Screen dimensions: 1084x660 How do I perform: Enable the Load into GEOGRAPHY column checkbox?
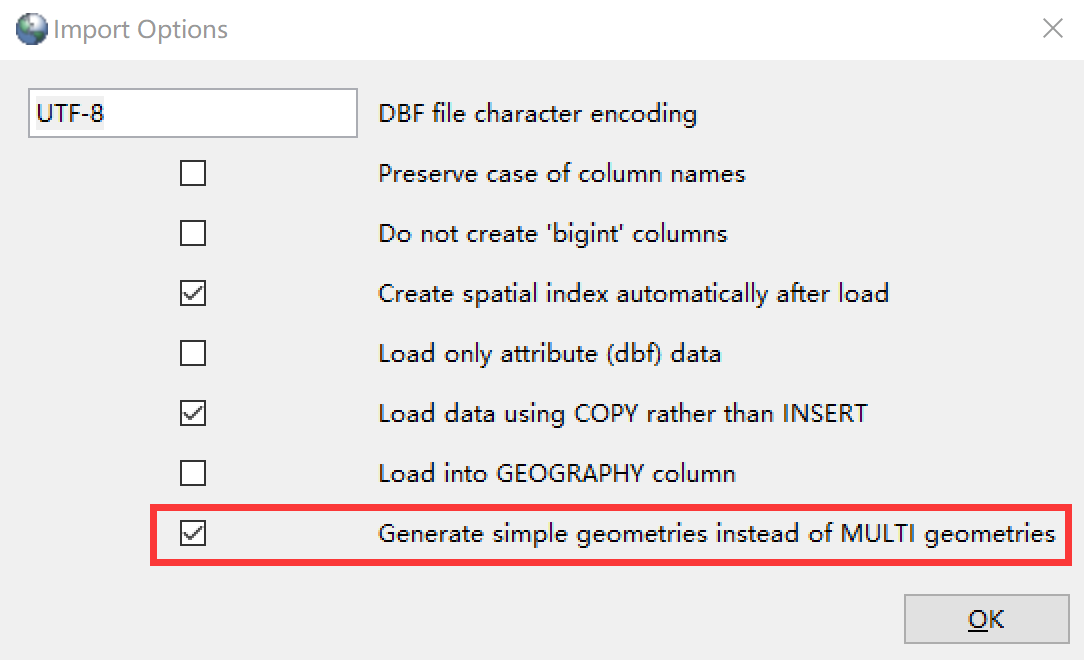click(x=193, y=473)
